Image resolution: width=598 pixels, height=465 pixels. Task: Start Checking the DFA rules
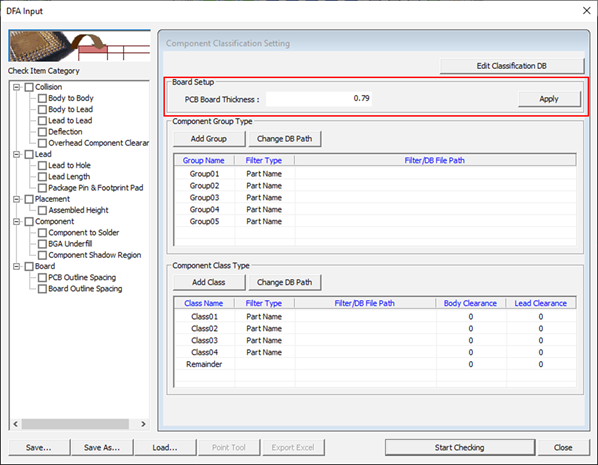(460, 447)
